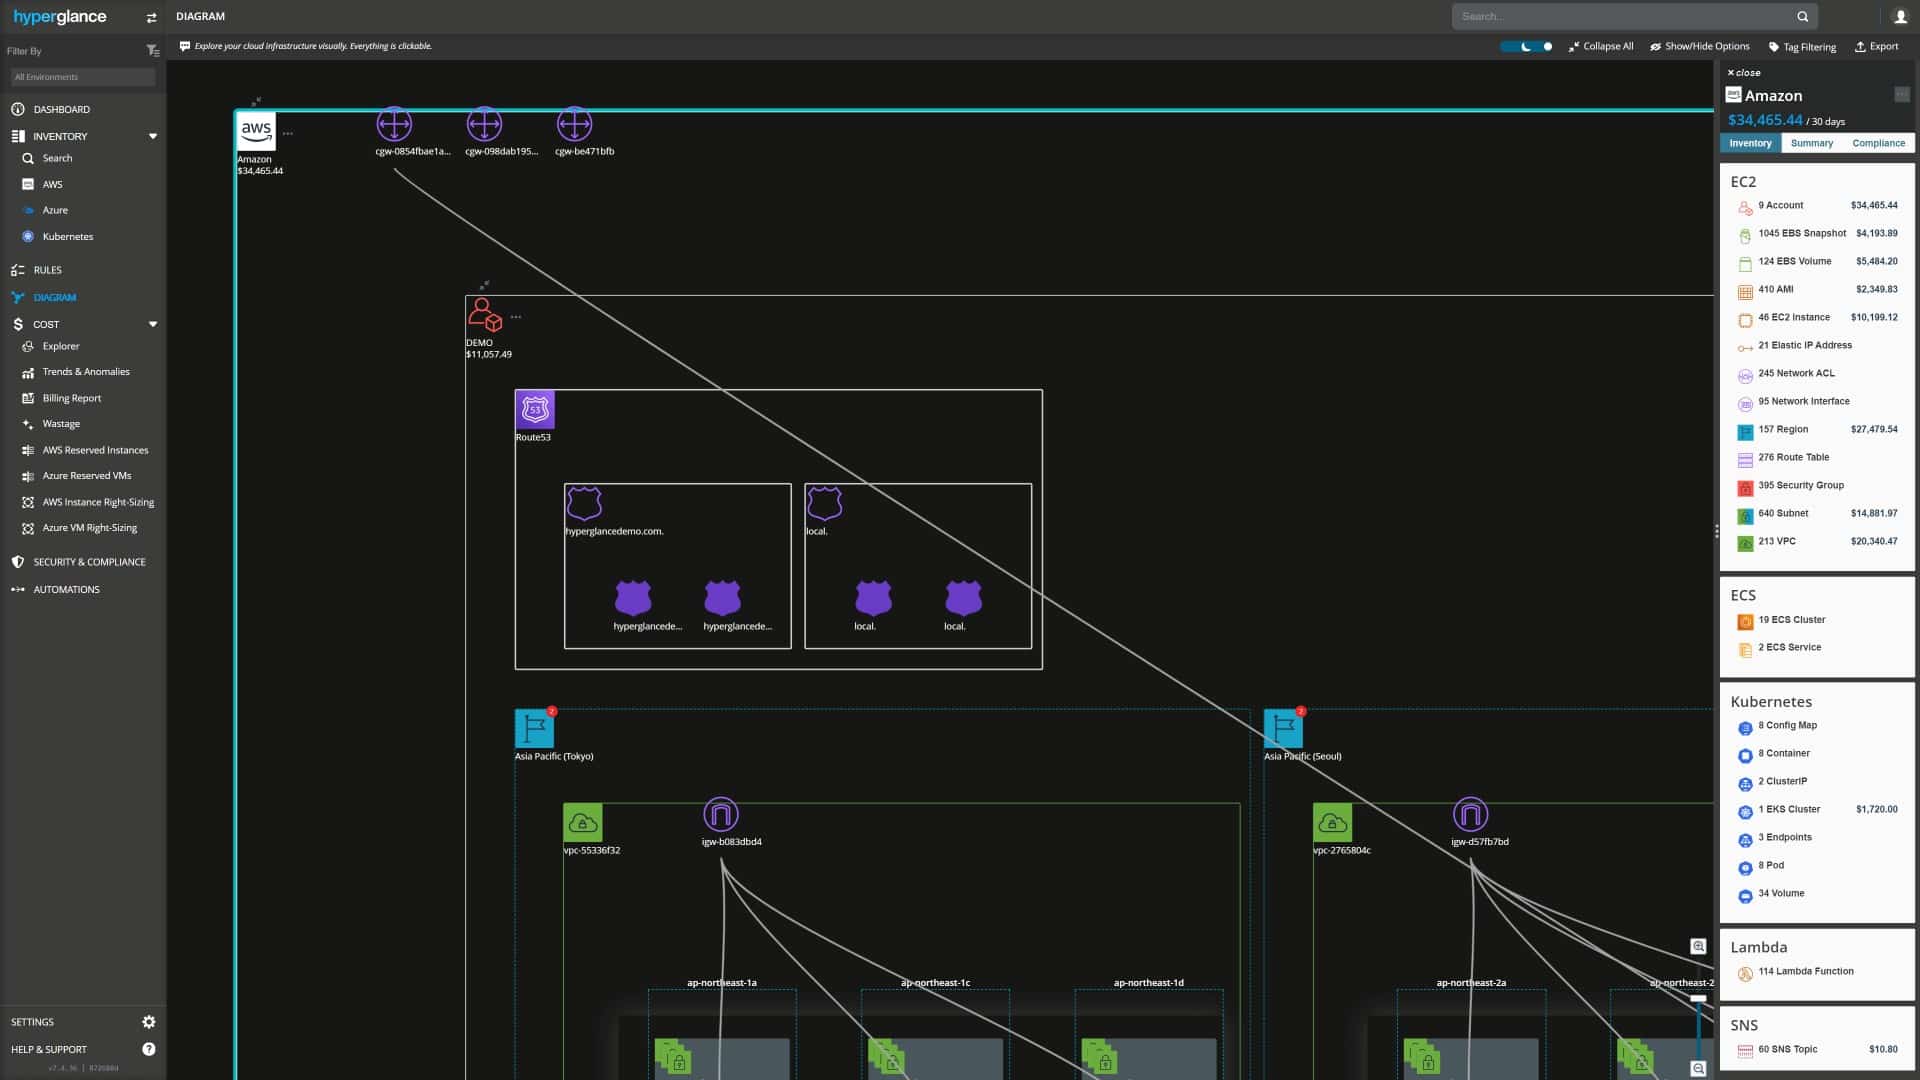Click 46 EC2 Instance row
Screen dimensions: 1920x1080
tap(1816, 318)
